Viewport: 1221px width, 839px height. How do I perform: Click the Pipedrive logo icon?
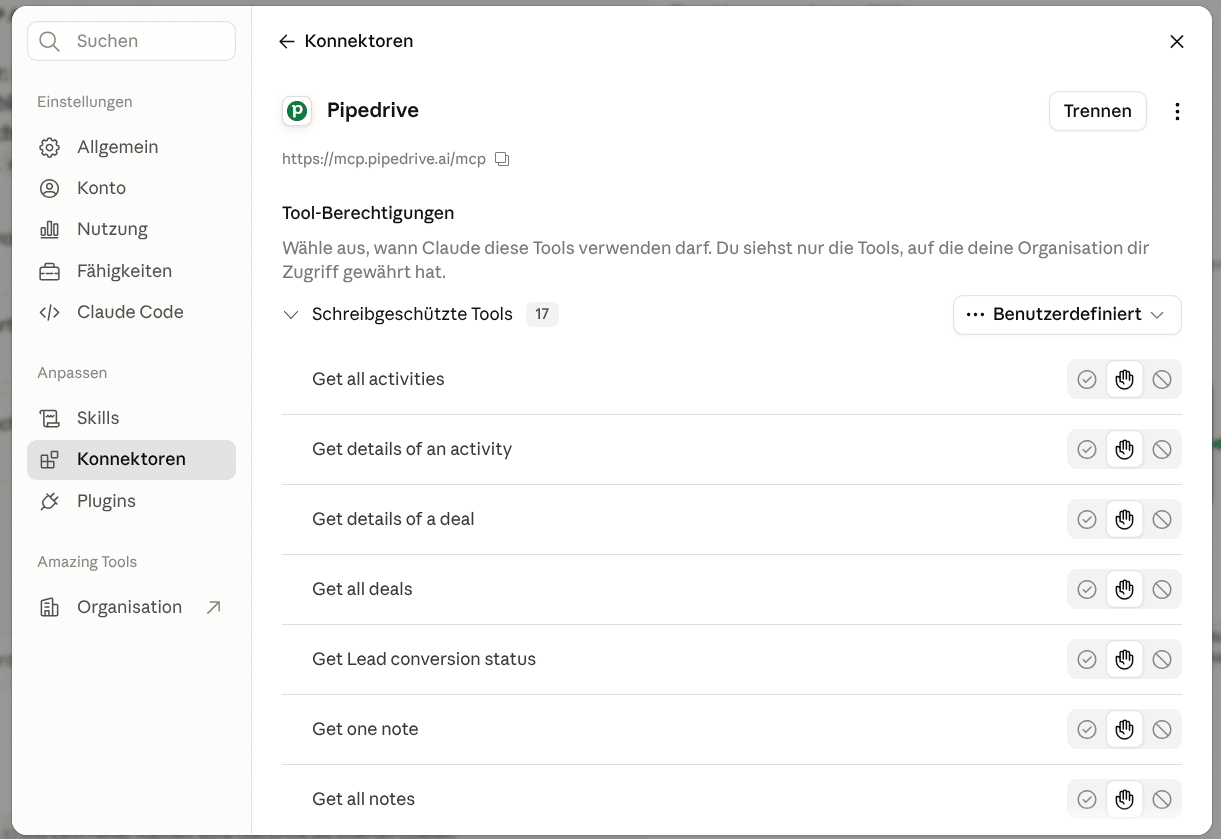coord(297,111)
